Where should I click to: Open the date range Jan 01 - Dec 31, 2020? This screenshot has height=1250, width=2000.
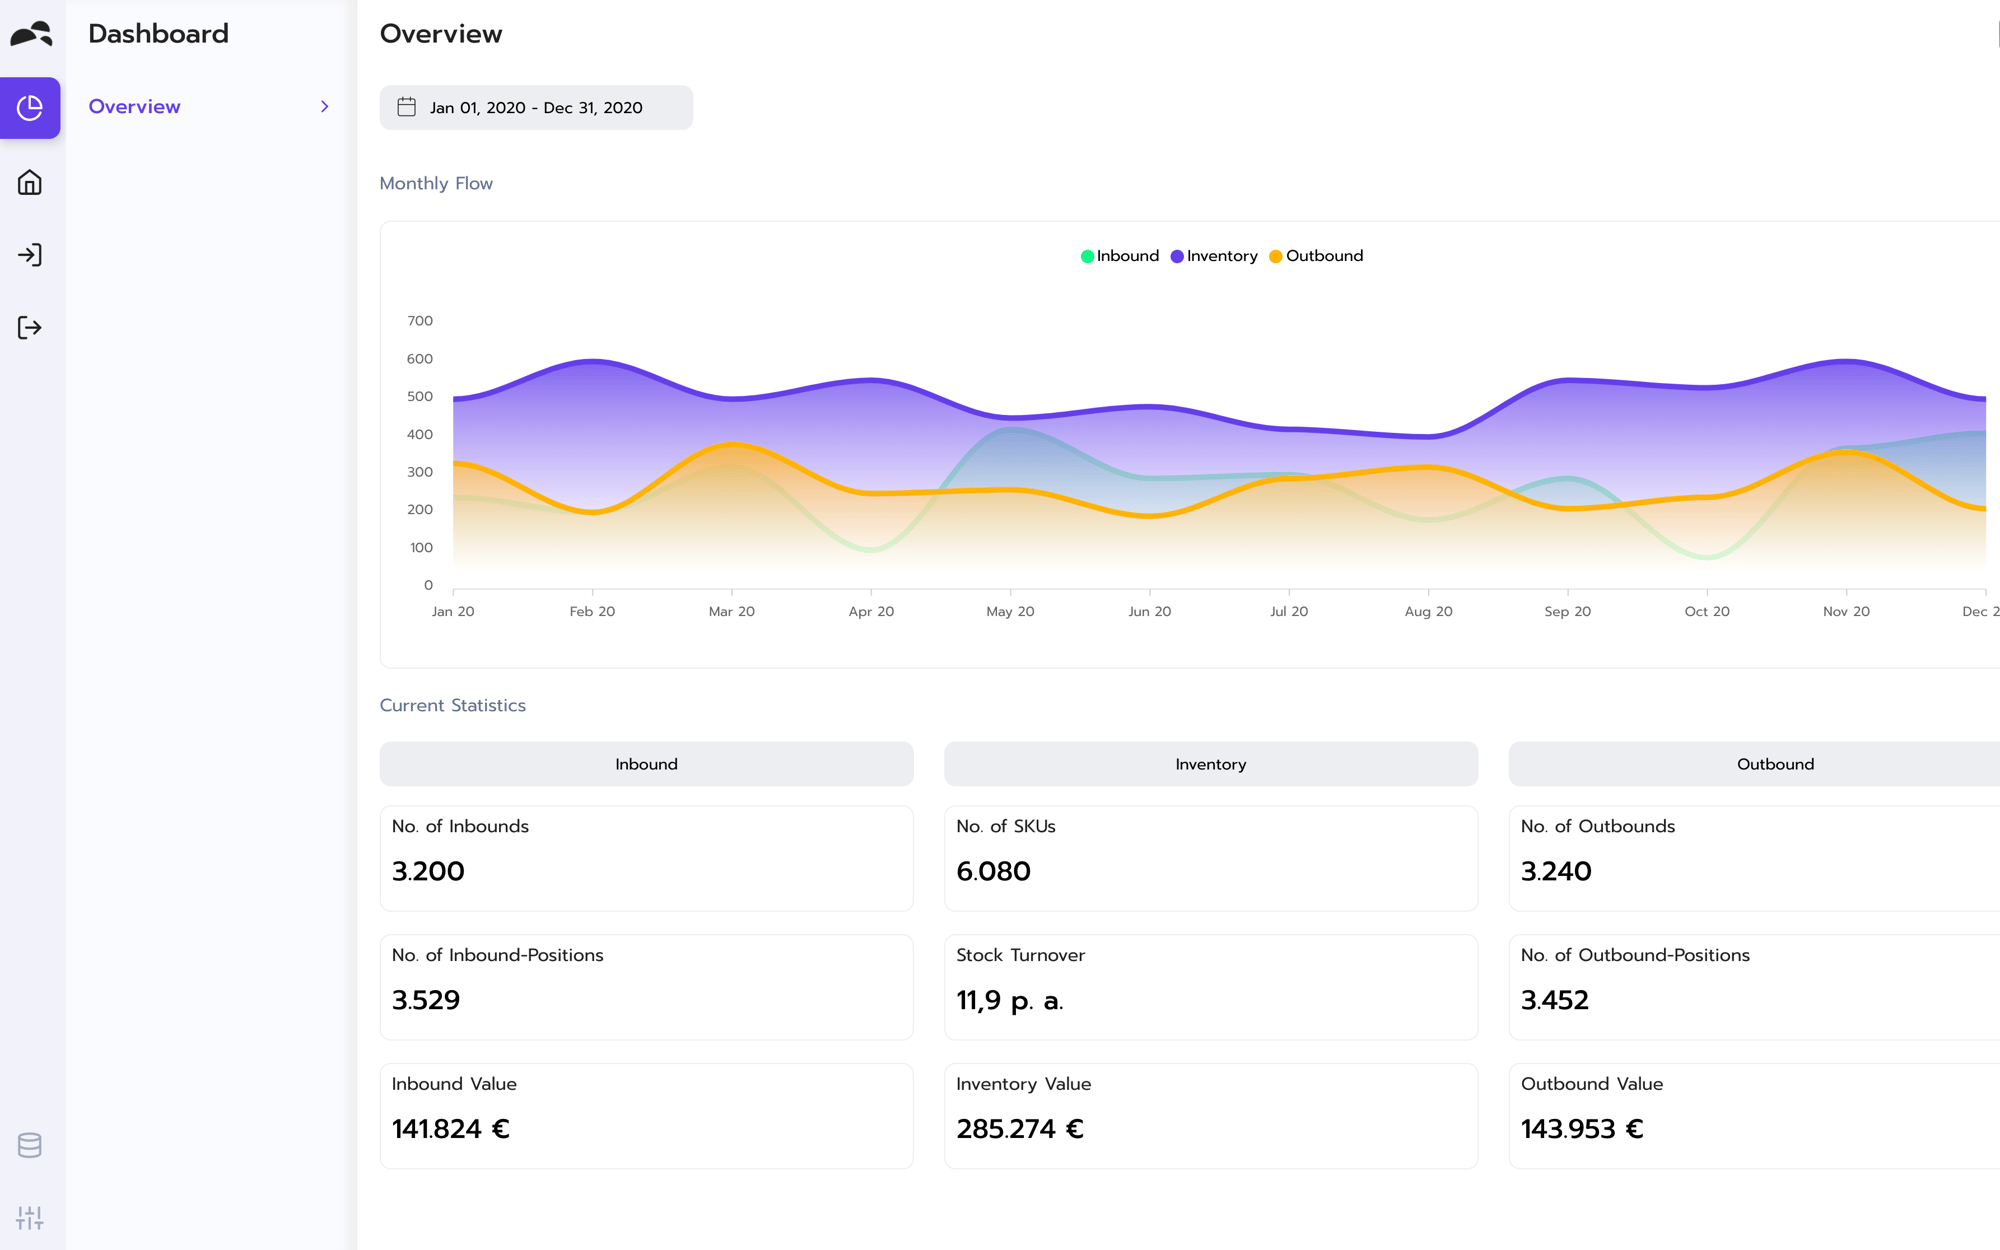[x=536, y=107]
